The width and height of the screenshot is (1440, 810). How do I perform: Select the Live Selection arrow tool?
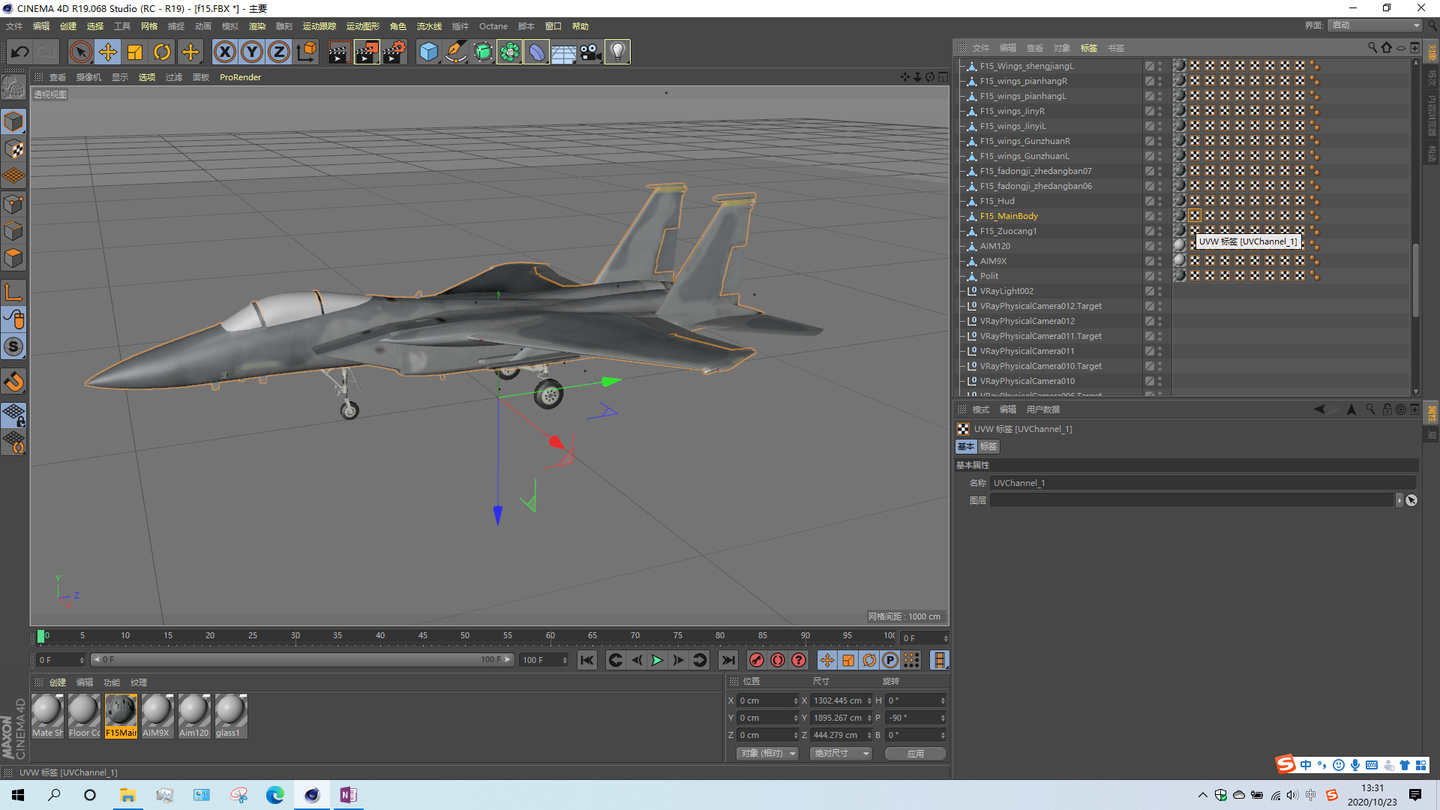(80, 52)
